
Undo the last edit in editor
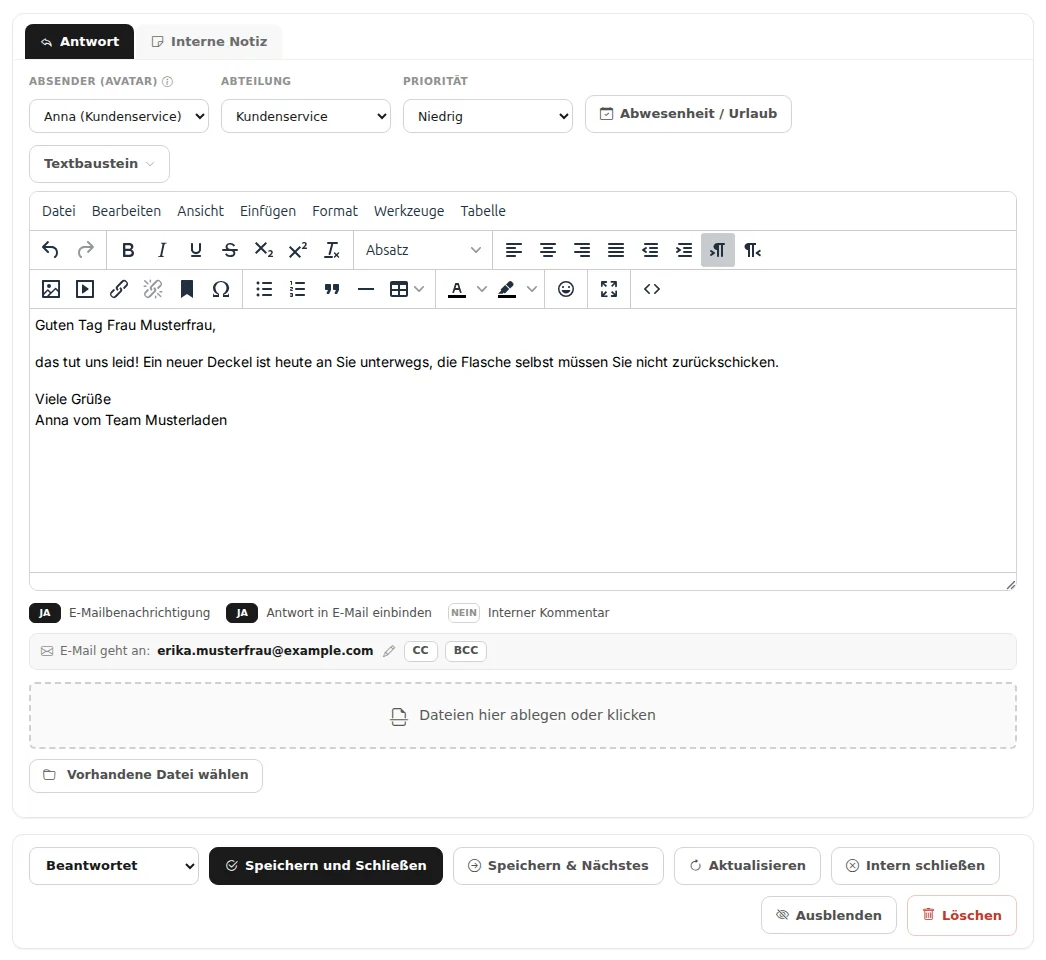tap(50, 250)
